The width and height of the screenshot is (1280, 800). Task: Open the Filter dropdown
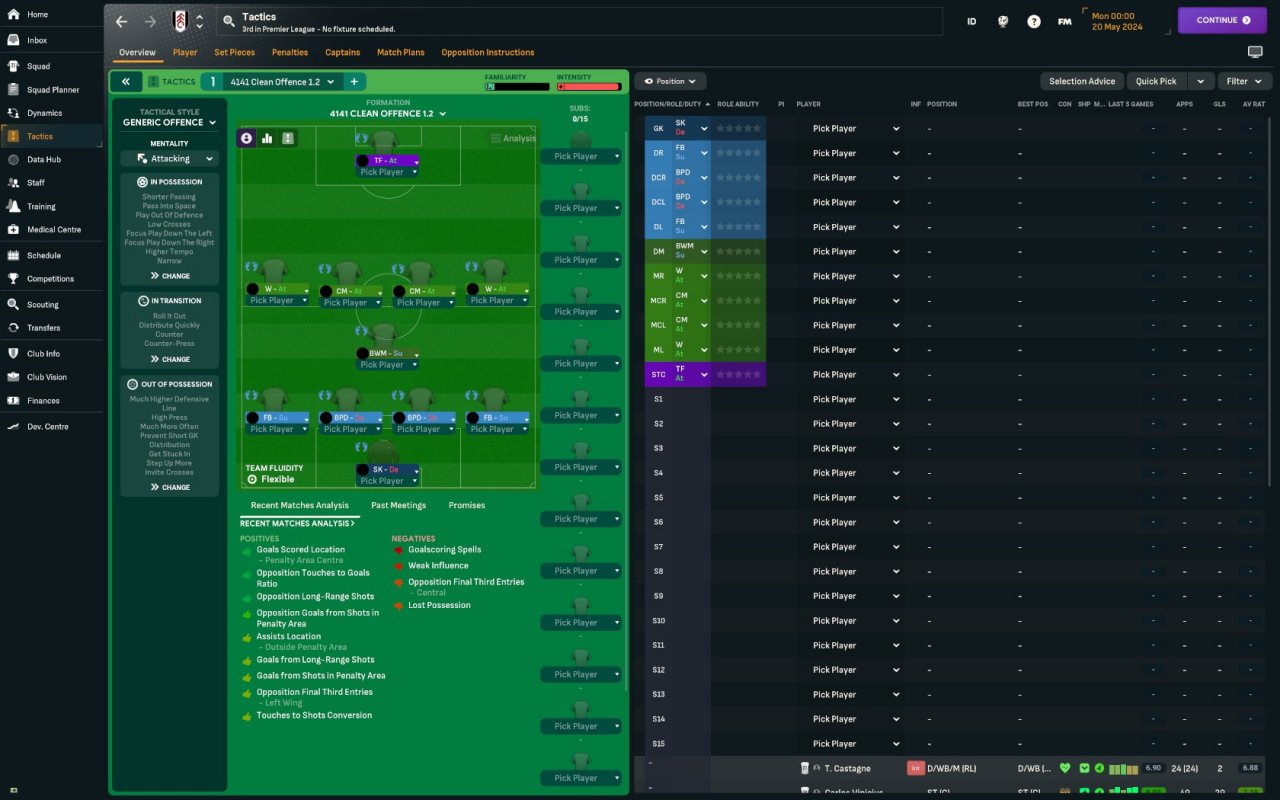click(x=1245, y=81)
